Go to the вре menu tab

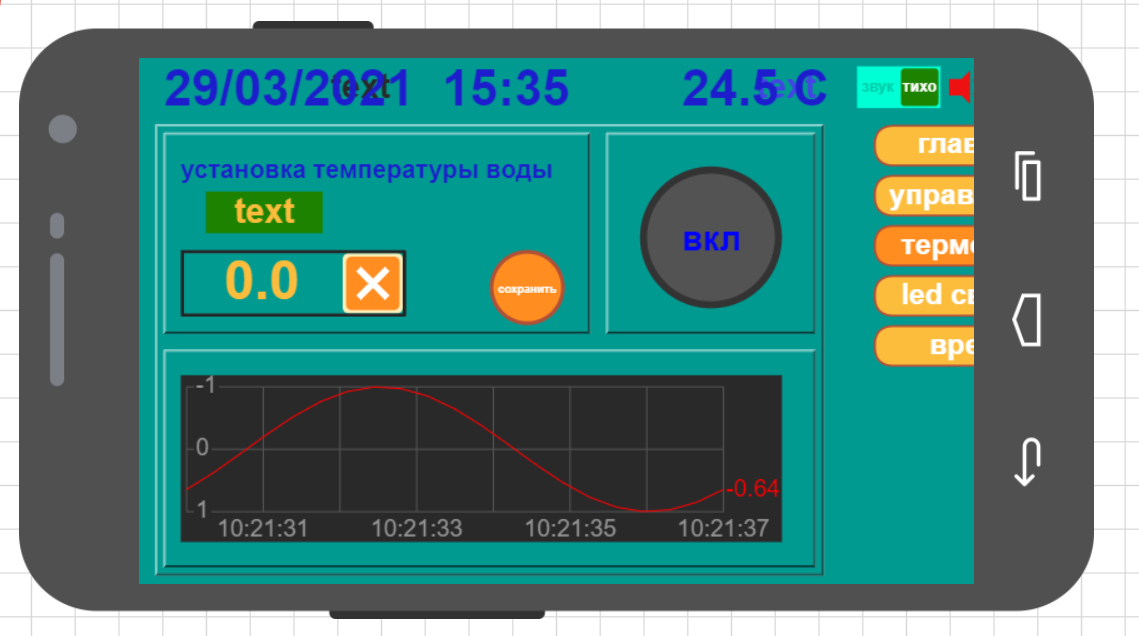point(925,346)
